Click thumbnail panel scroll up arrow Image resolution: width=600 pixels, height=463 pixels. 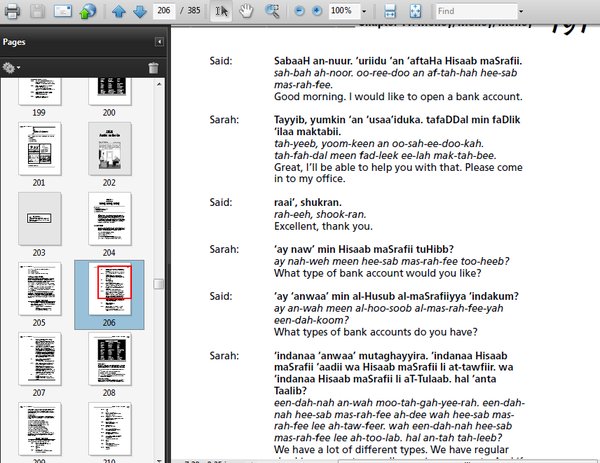click(x=159, y=84)
